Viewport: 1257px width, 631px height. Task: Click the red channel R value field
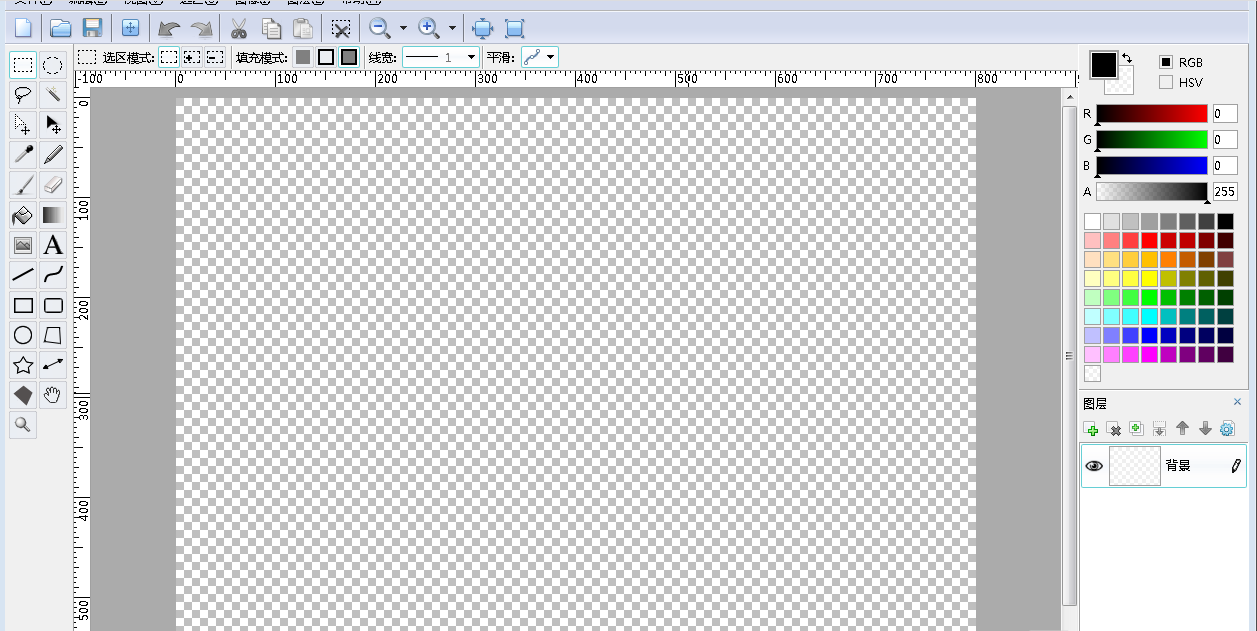[1224, 114]
